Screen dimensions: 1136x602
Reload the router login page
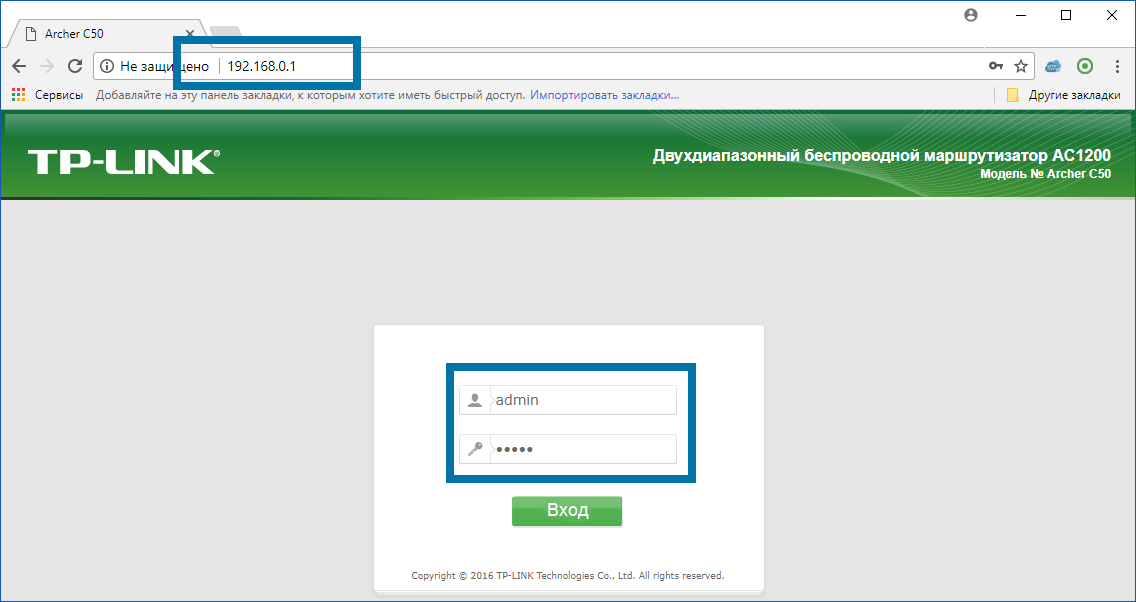click(x=74, y=66)
